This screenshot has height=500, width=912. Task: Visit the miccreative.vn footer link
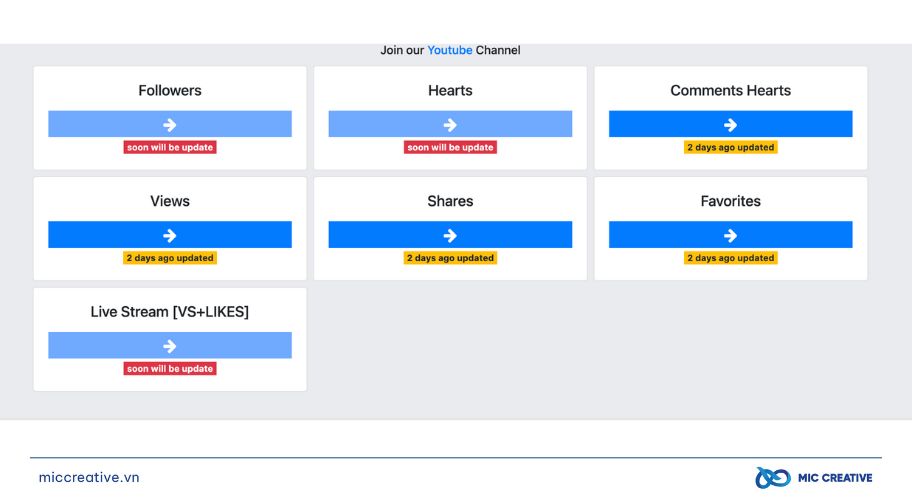coord(89,477)
